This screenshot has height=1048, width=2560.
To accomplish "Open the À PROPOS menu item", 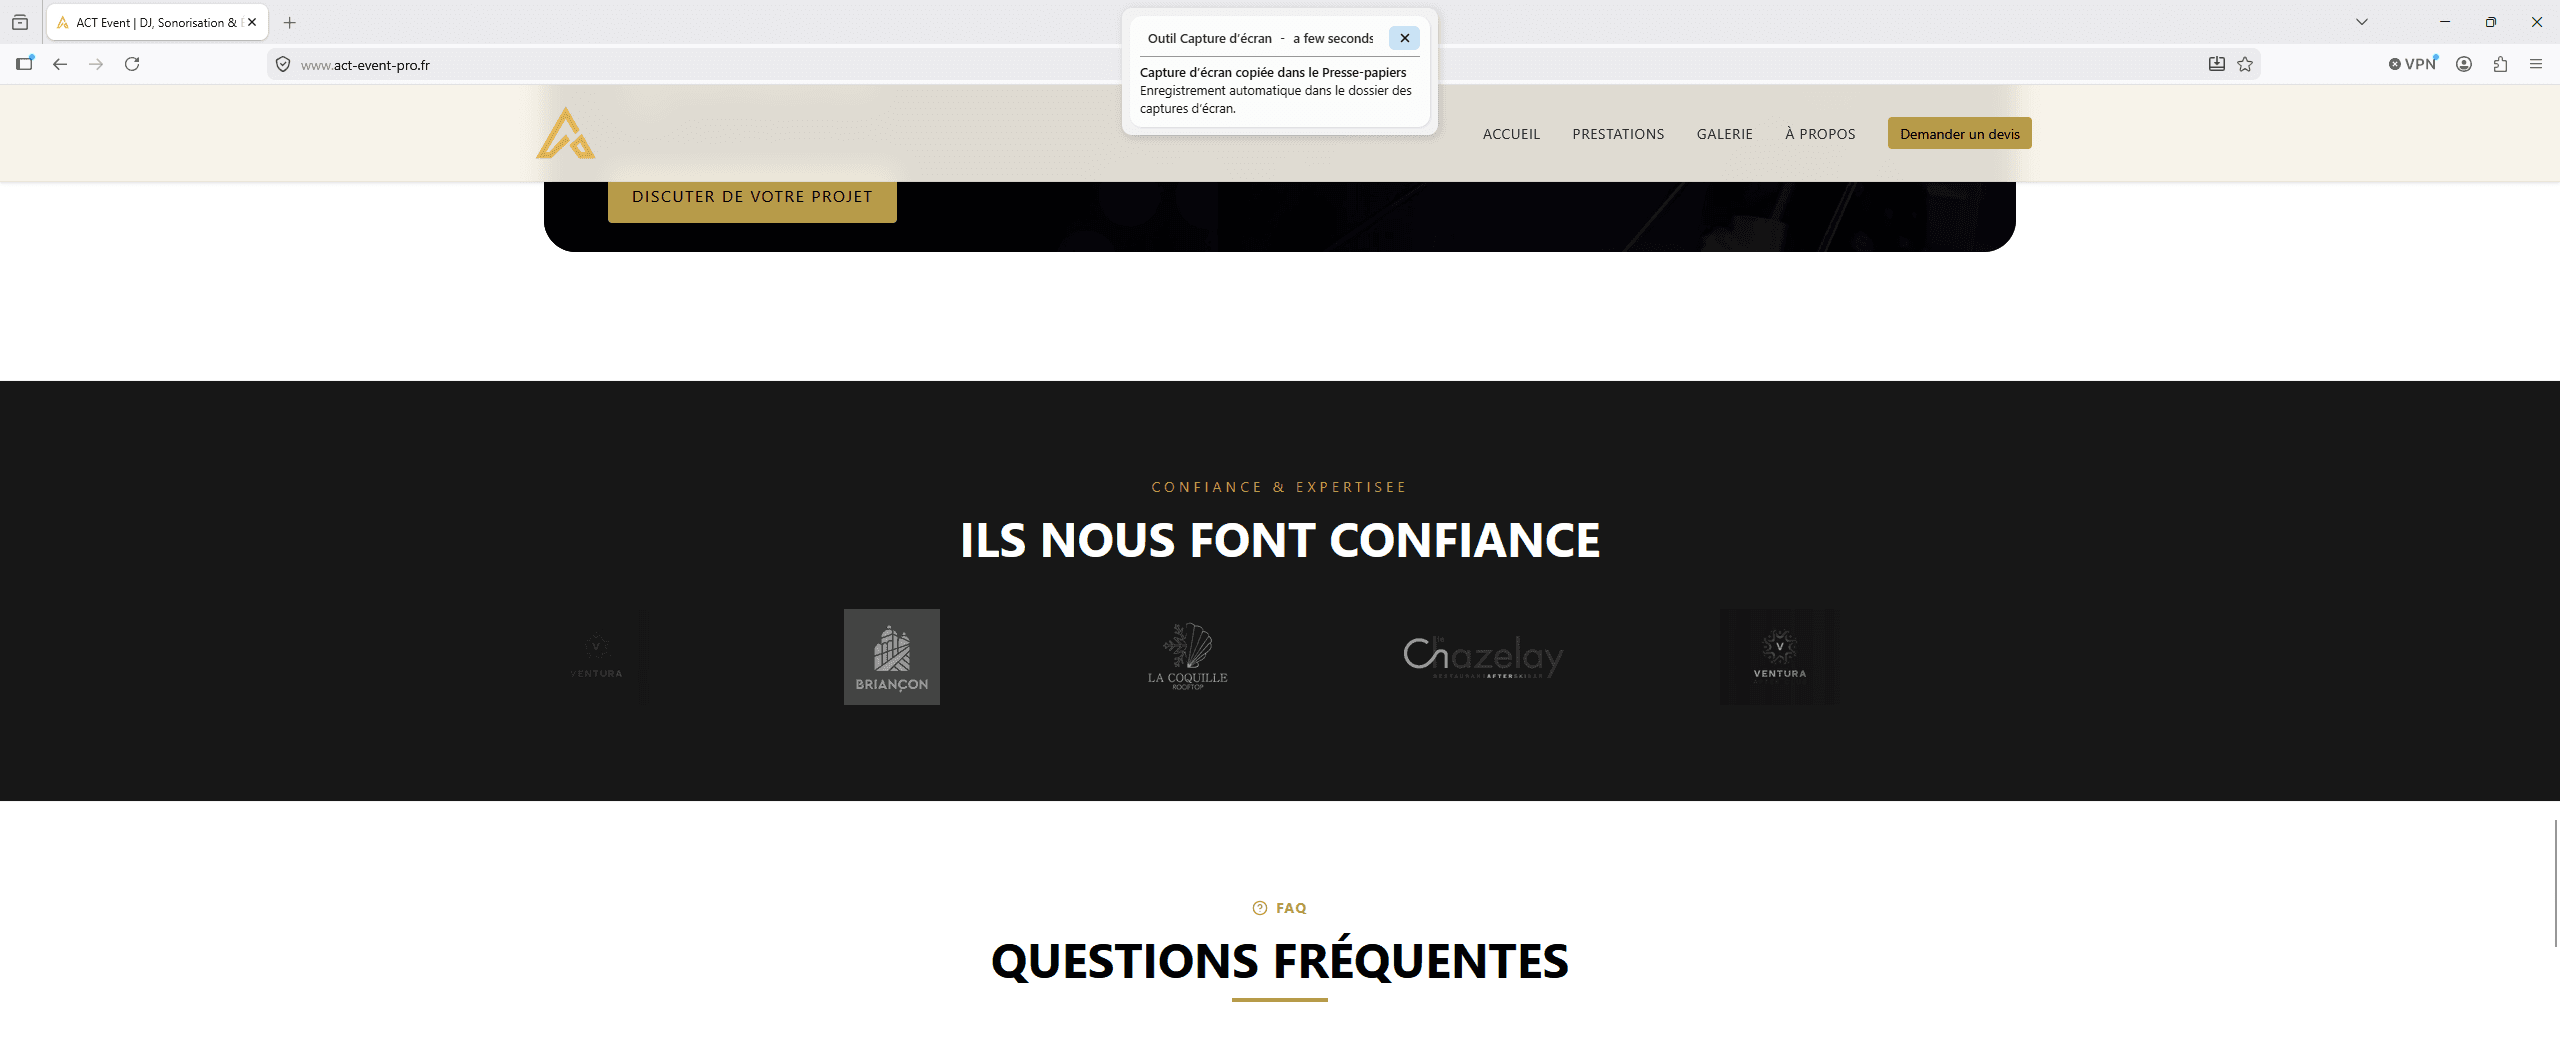I will pos(1820,134).
